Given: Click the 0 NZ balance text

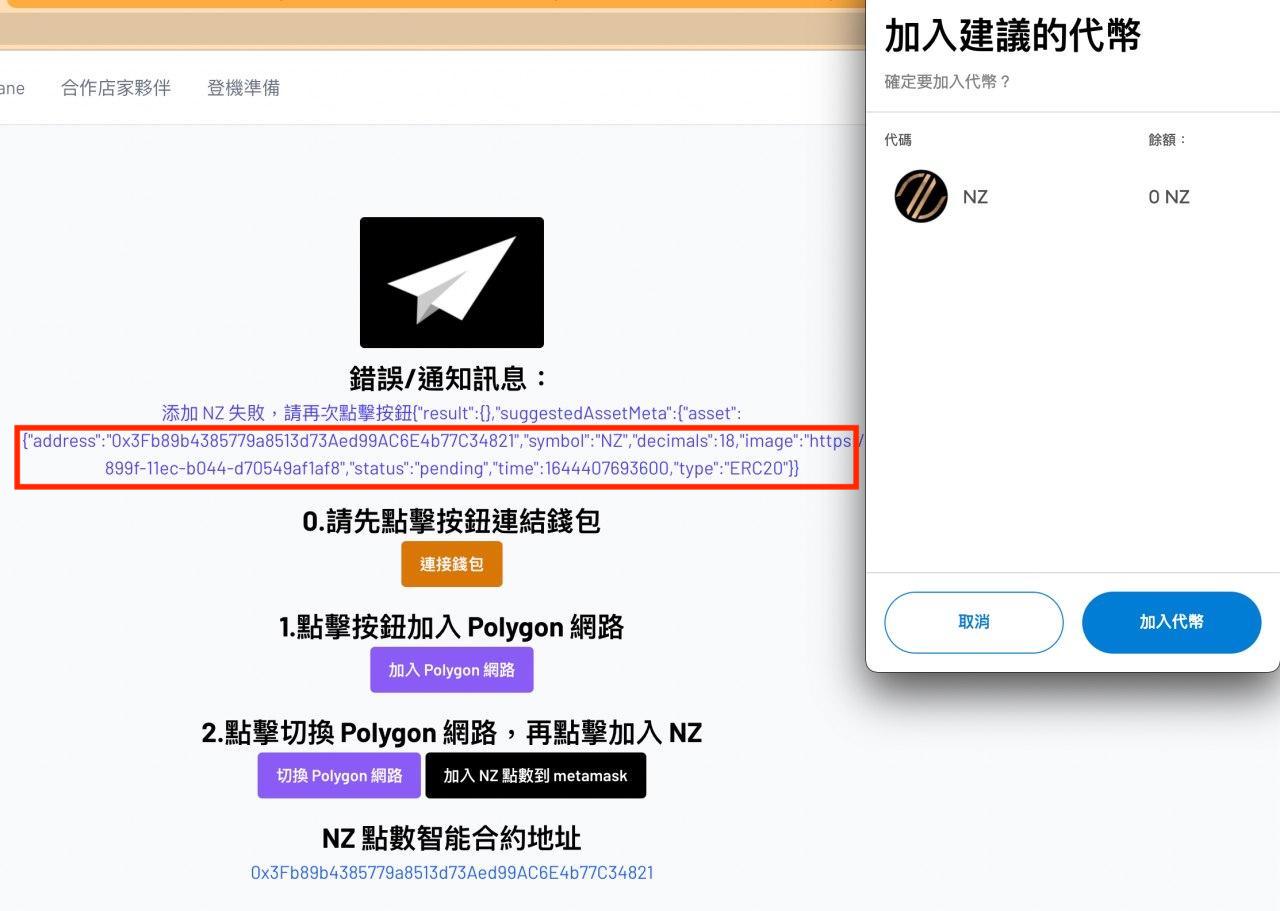Looking at the screenshot, I should click(1168, 196).
